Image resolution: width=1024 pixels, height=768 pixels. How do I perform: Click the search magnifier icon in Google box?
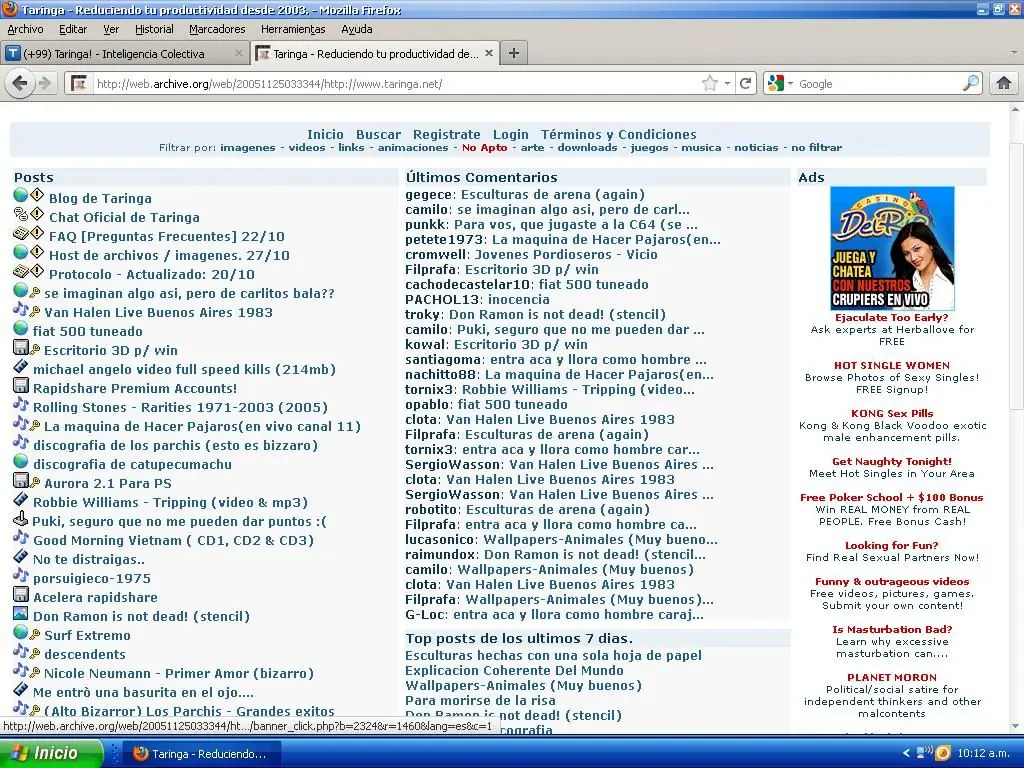click(x=971, y=84)
